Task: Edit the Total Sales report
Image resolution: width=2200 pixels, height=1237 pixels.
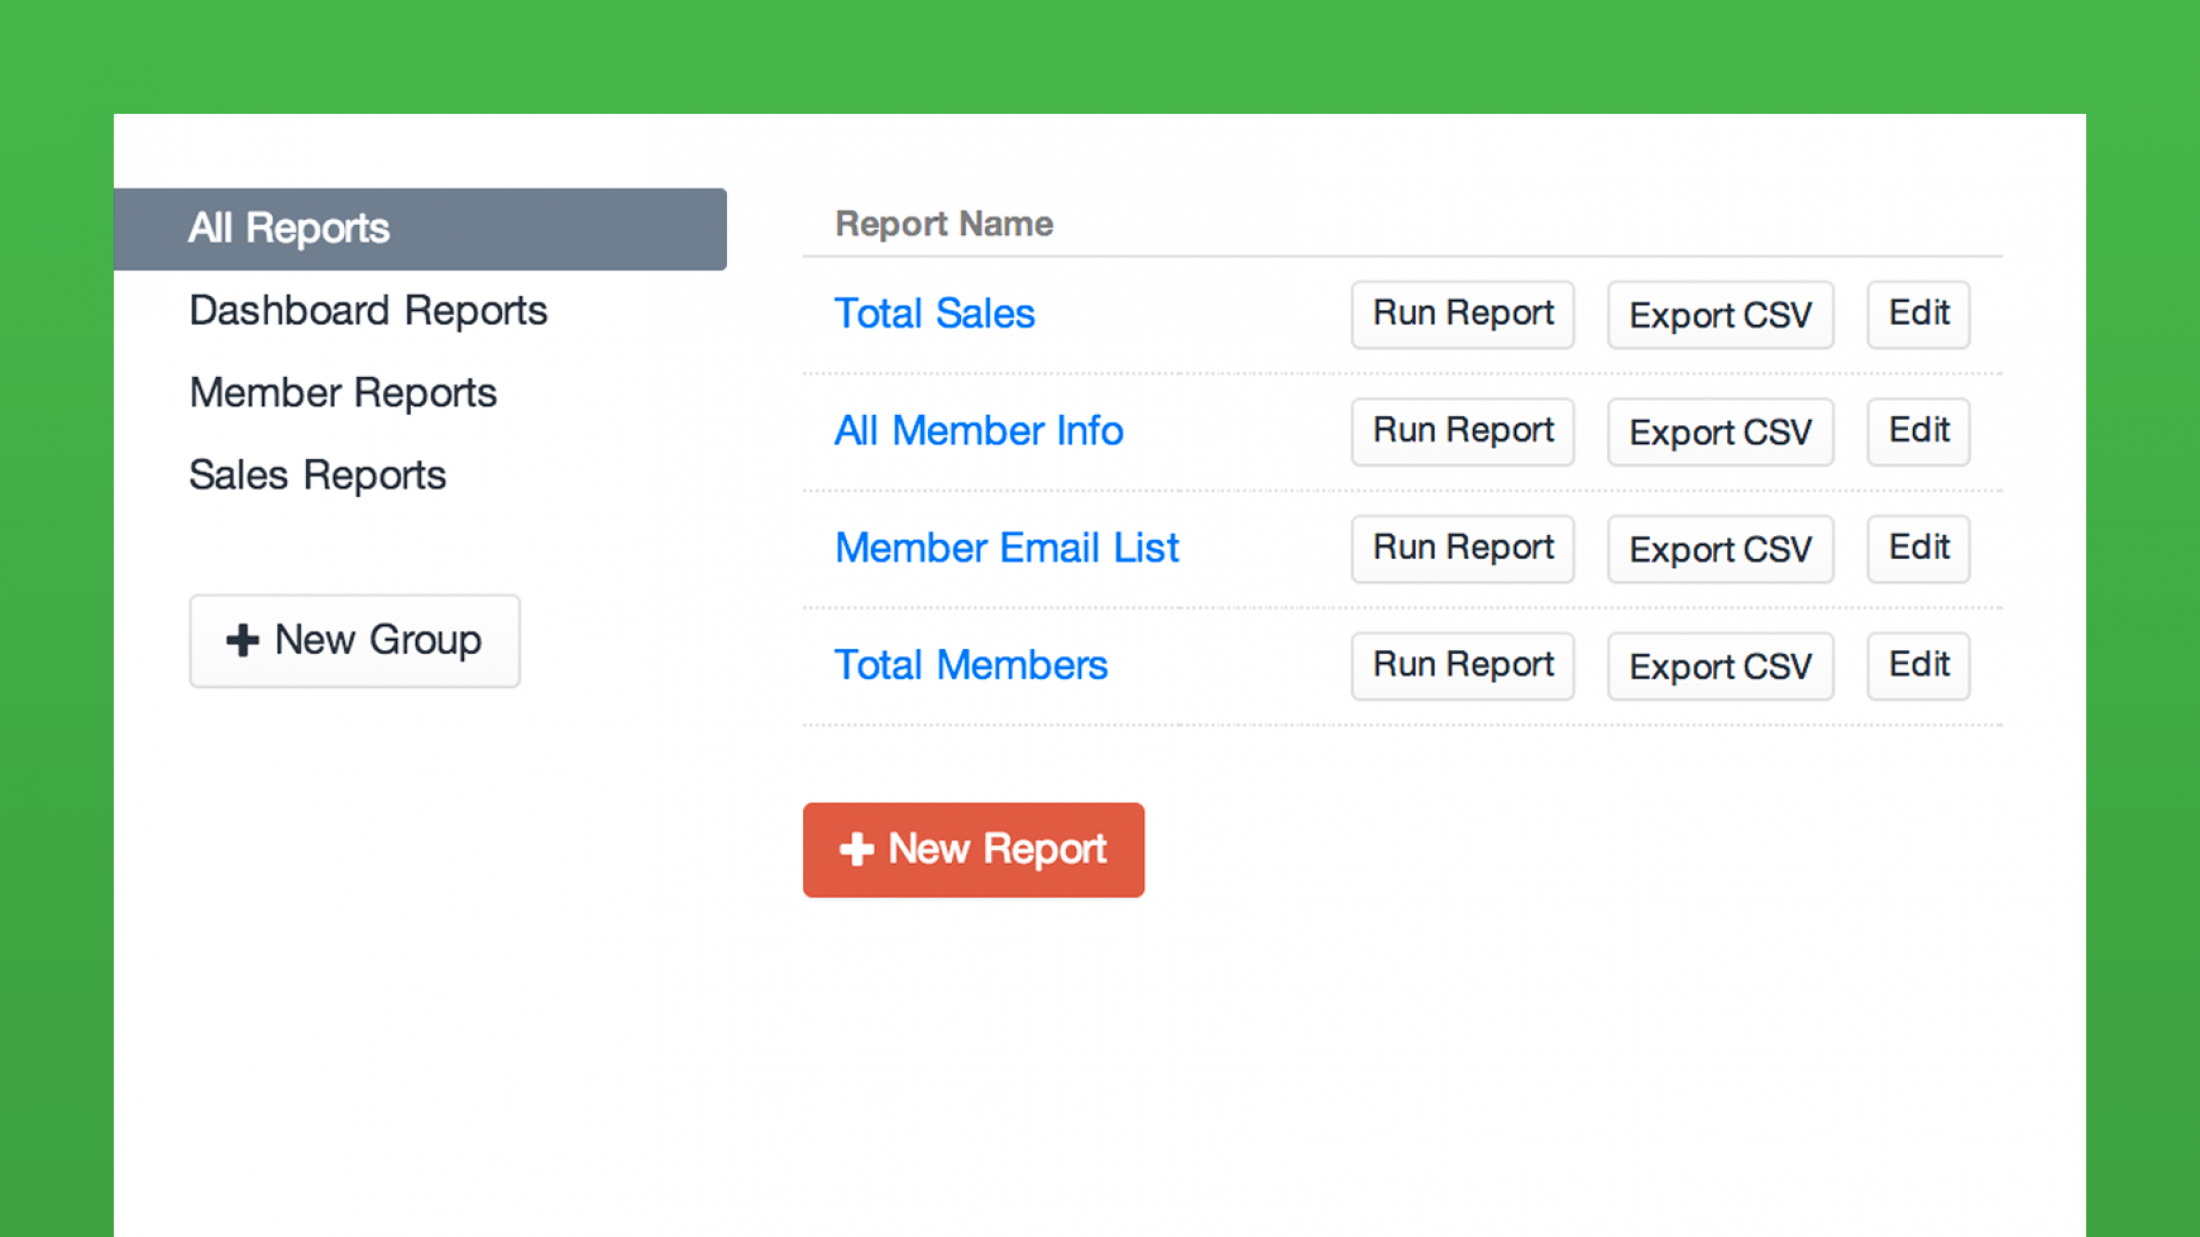Action: coord(1917,313)
